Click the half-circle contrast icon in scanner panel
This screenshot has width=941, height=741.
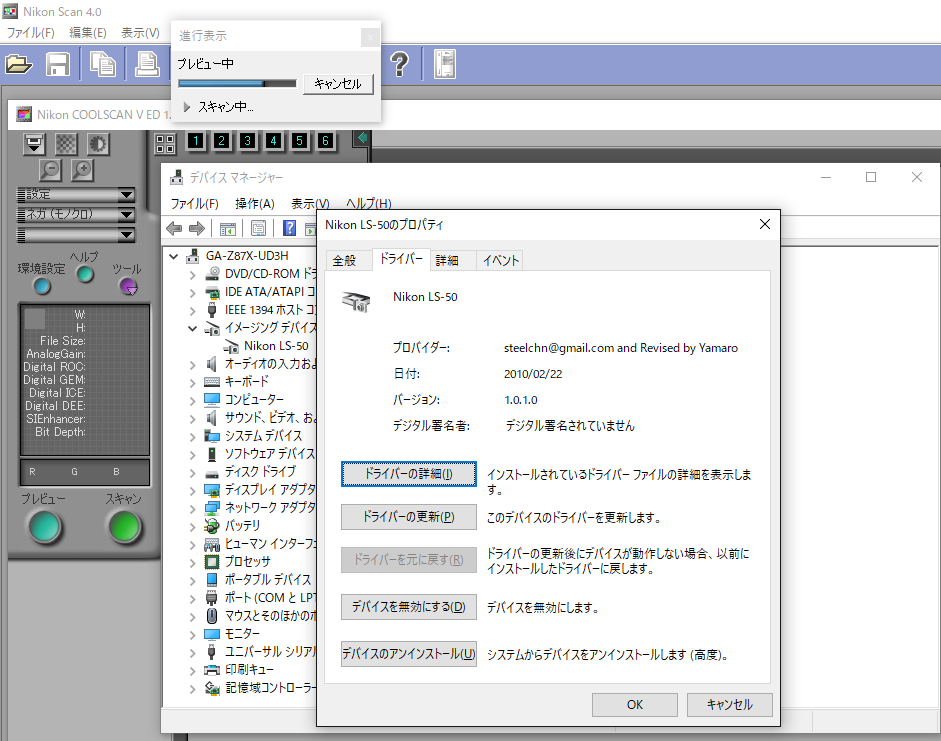(x=98, y=144)
